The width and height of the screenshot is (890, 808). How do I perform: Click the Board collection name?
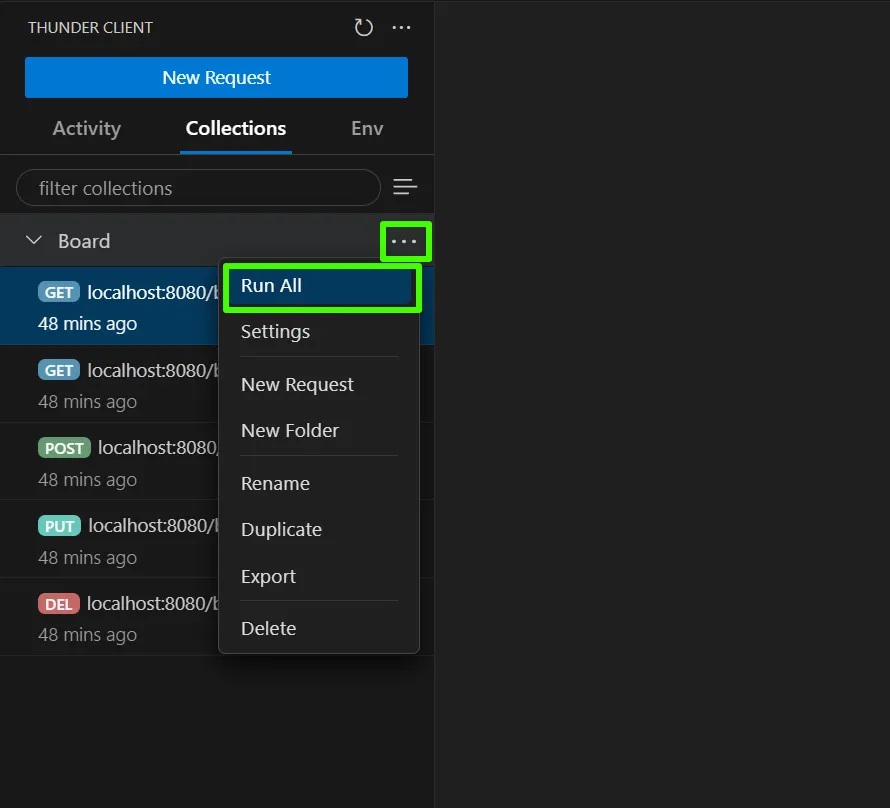[84, 241]
